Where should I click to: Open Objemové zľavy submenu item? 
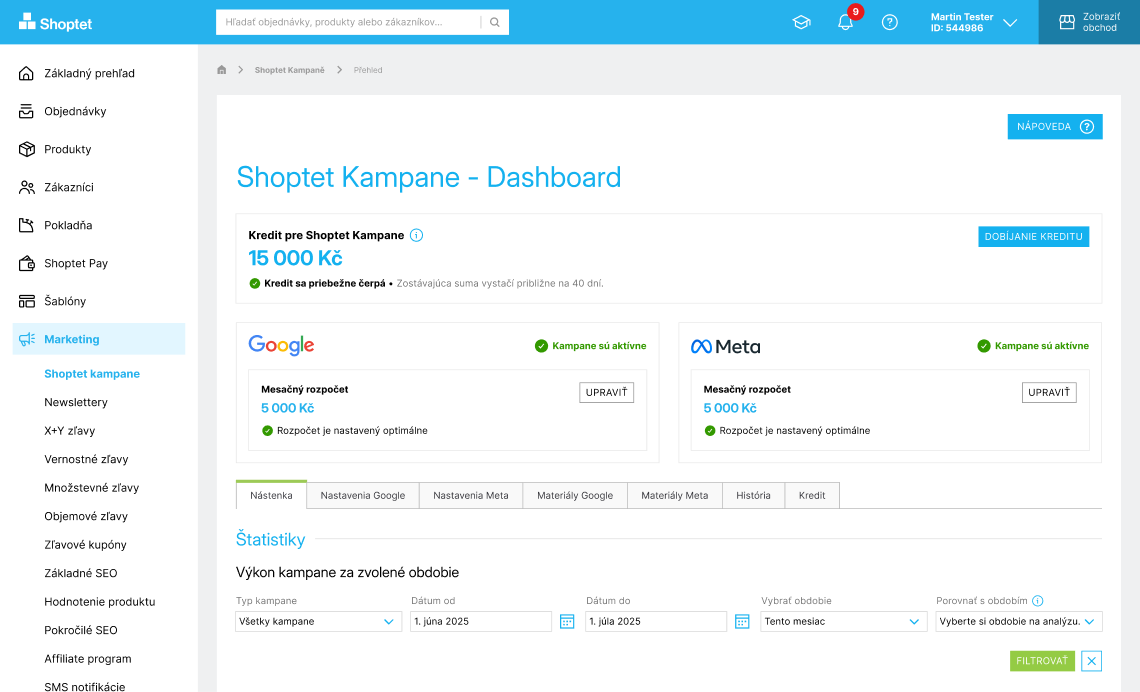point(86,516)
